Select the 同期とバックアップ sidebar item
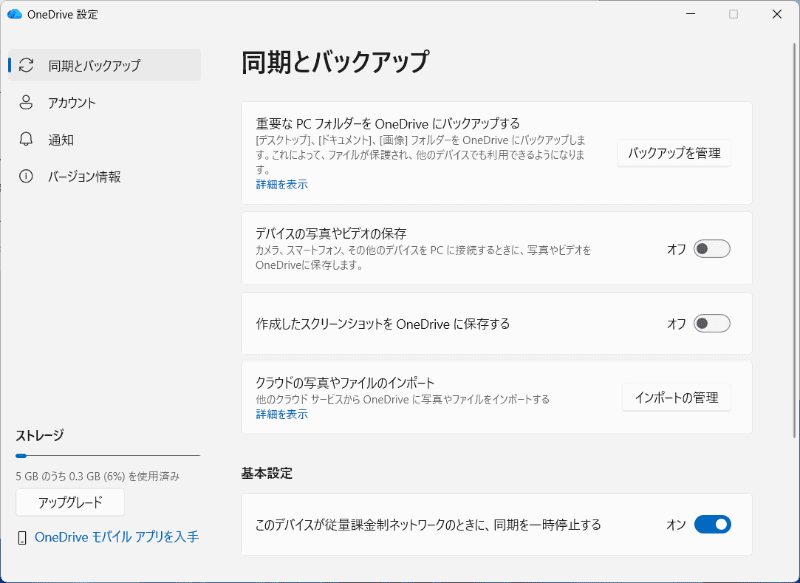 (95, 65)
